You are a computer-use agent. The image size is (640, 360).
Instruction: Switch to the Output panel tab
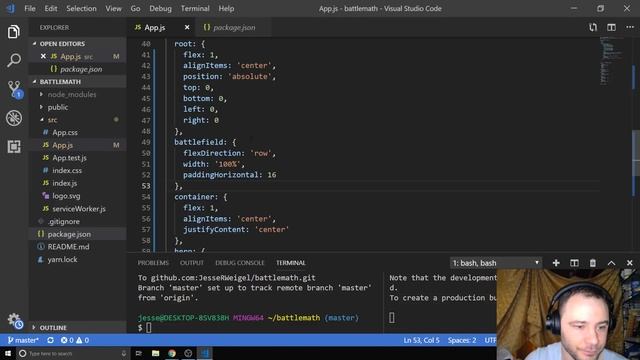click(x=192, y=263)
